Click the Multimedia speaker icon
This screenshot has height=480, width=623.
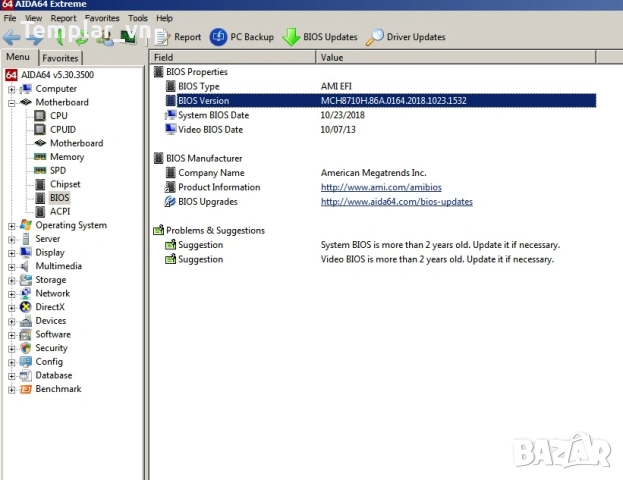tap(25, 266)
